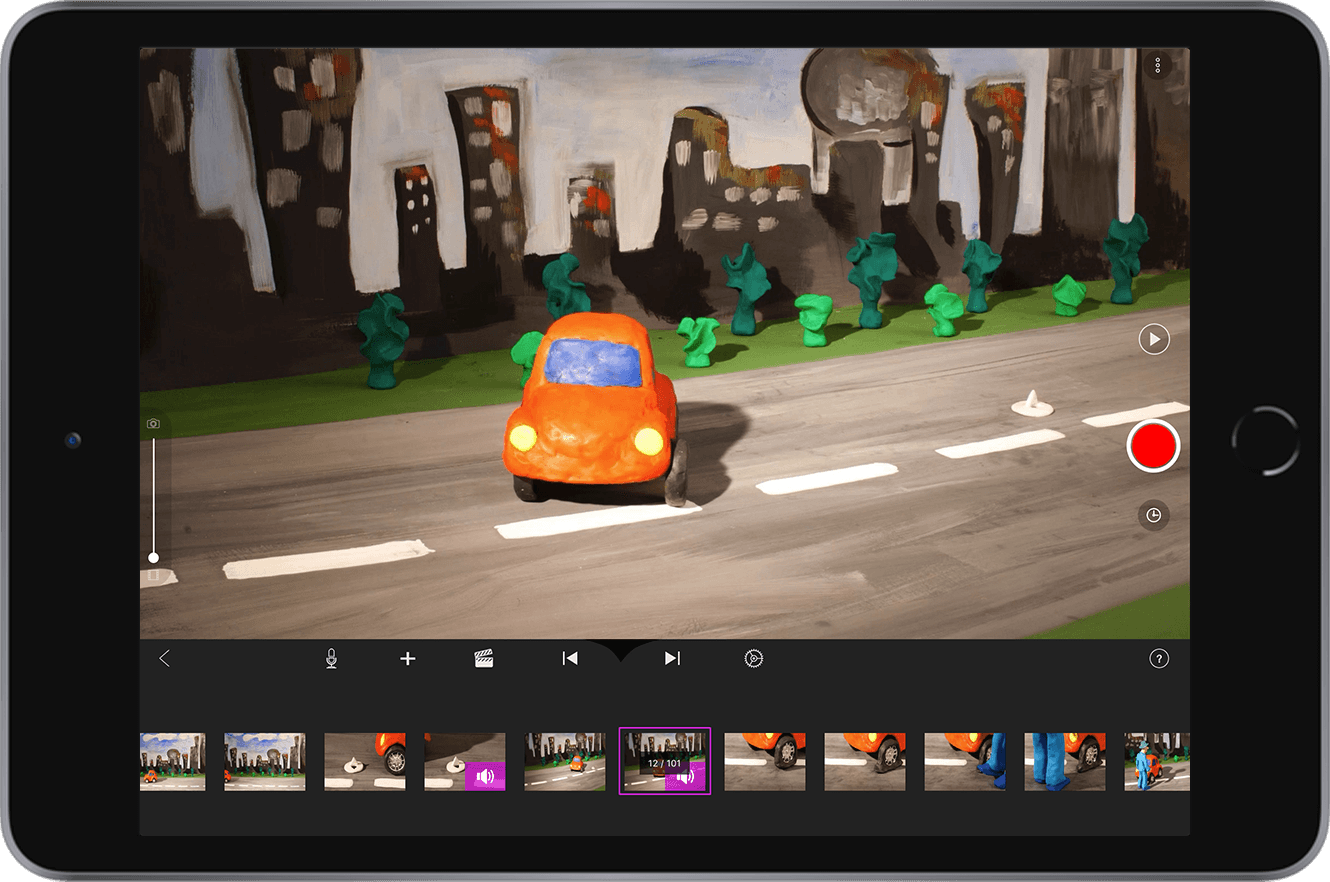
Task: Open help with the question mark
Action: tap(1158, 658)
